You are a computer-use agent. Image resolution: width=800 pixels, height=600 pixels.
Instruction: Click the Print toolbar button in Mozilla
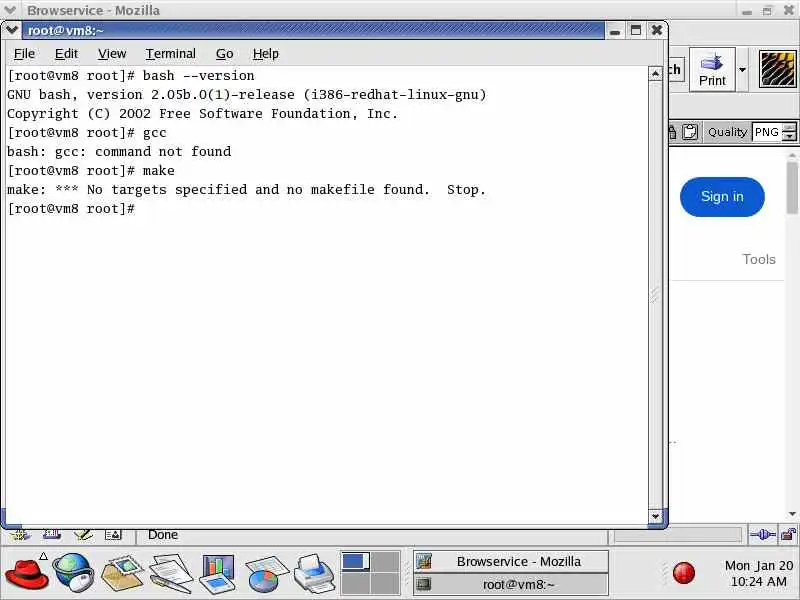(712, 70)
